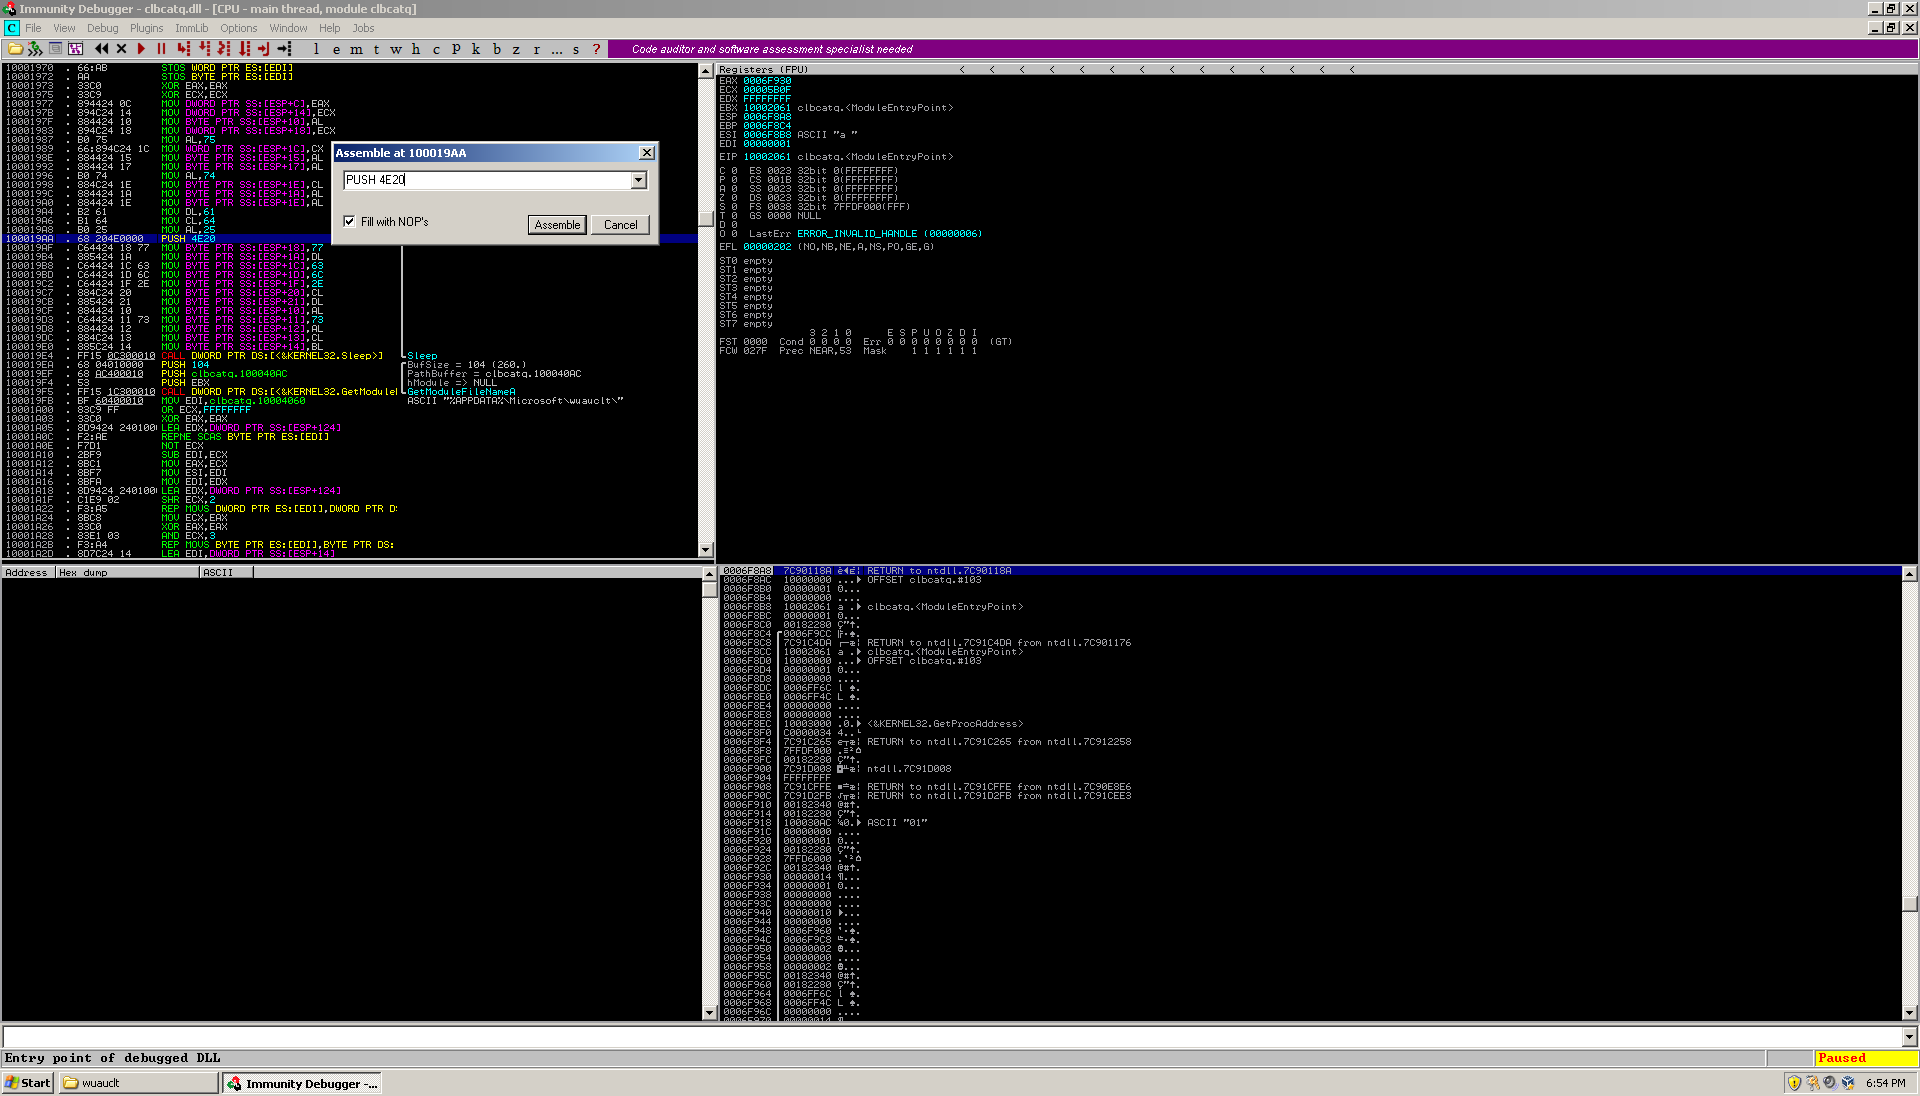Open the View menu

pyautogui.click(x=64, y=28)
